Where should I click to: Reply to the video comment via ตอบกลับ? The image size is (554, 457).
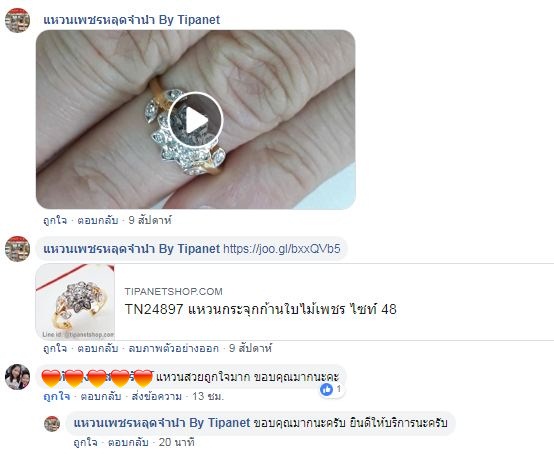[98, 220]
